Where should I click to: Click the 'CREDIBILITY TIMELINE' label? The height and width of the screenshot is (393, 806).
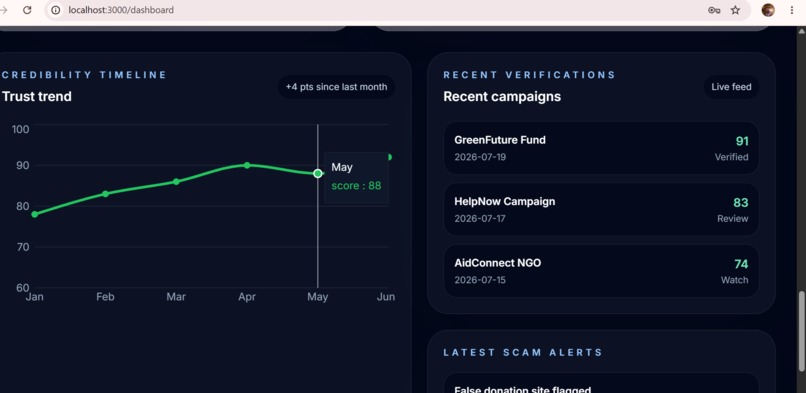(x=84, y=75)
